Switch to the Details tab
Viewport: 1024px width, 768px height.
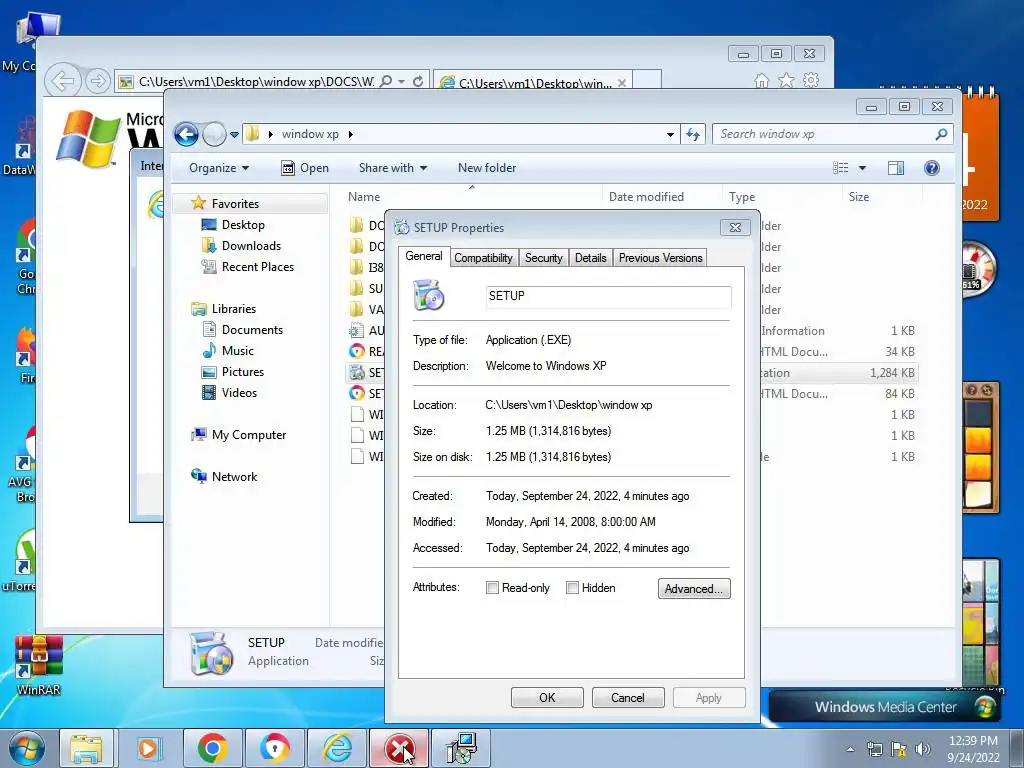(x=590, y=258)
